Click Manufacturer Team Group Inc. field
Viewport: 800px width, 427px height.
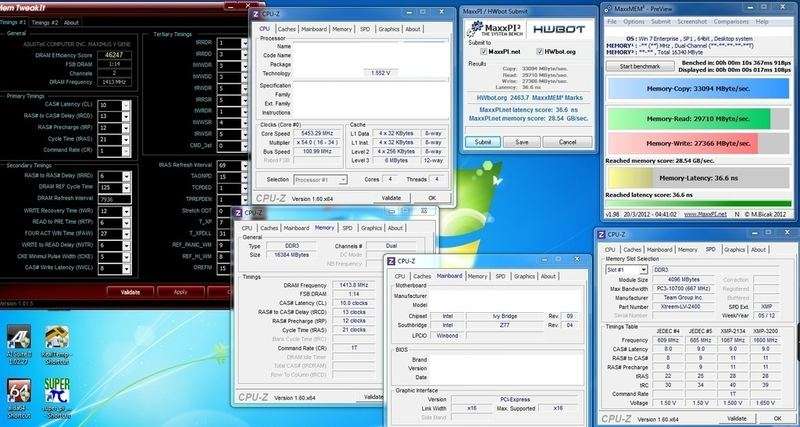coord(684,297)
